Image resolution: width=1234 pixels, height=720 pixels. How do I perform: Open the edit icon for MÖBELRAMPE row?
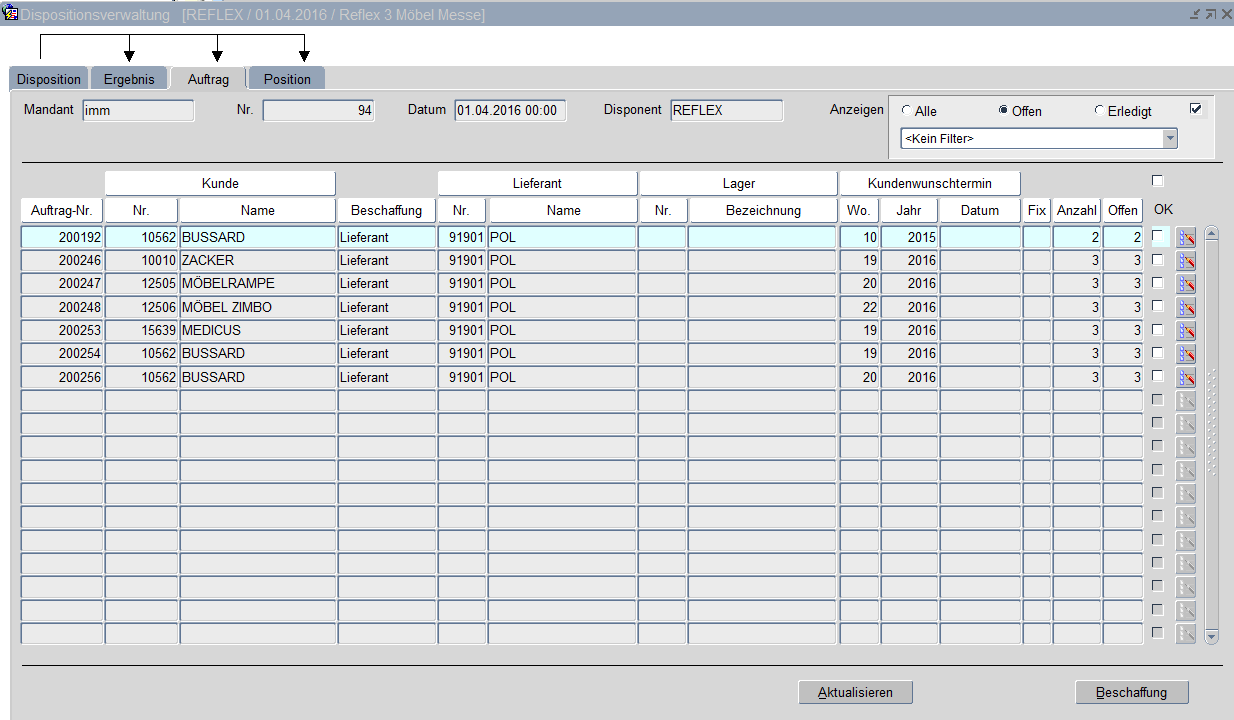[1186, 284]
